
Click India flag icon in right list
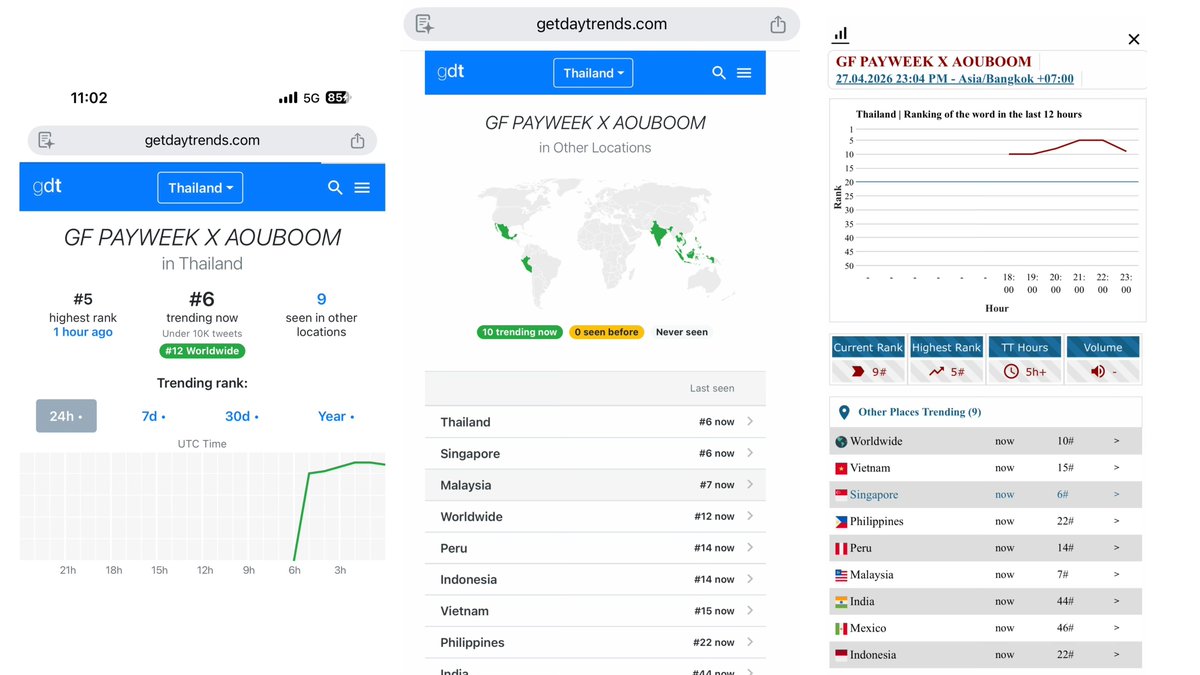(x=841, y=602)
